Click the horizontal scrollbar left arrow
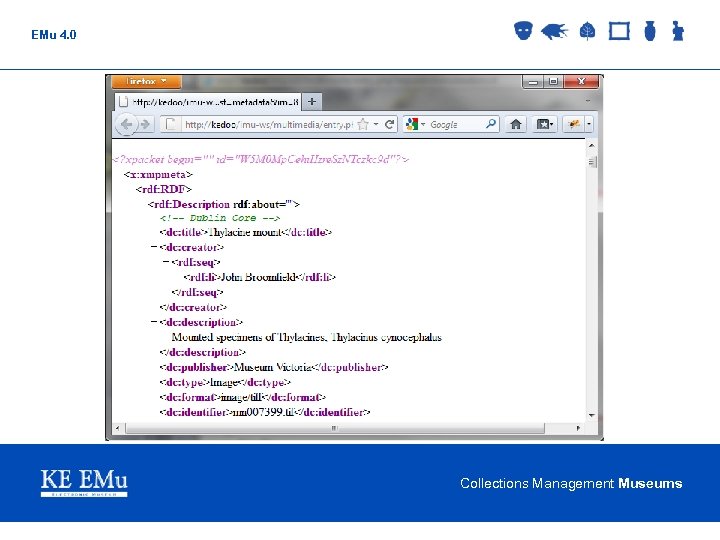The width and height of the screenshot is (720, 540). 118,428
